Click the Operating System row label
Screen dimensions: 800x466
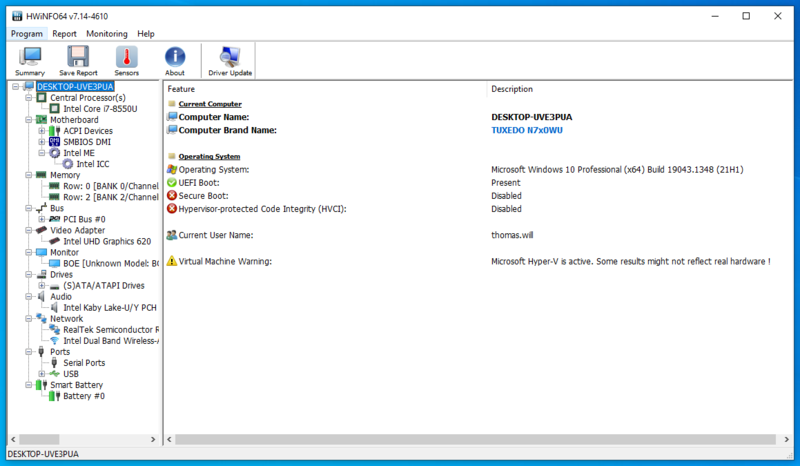[214, 169]
